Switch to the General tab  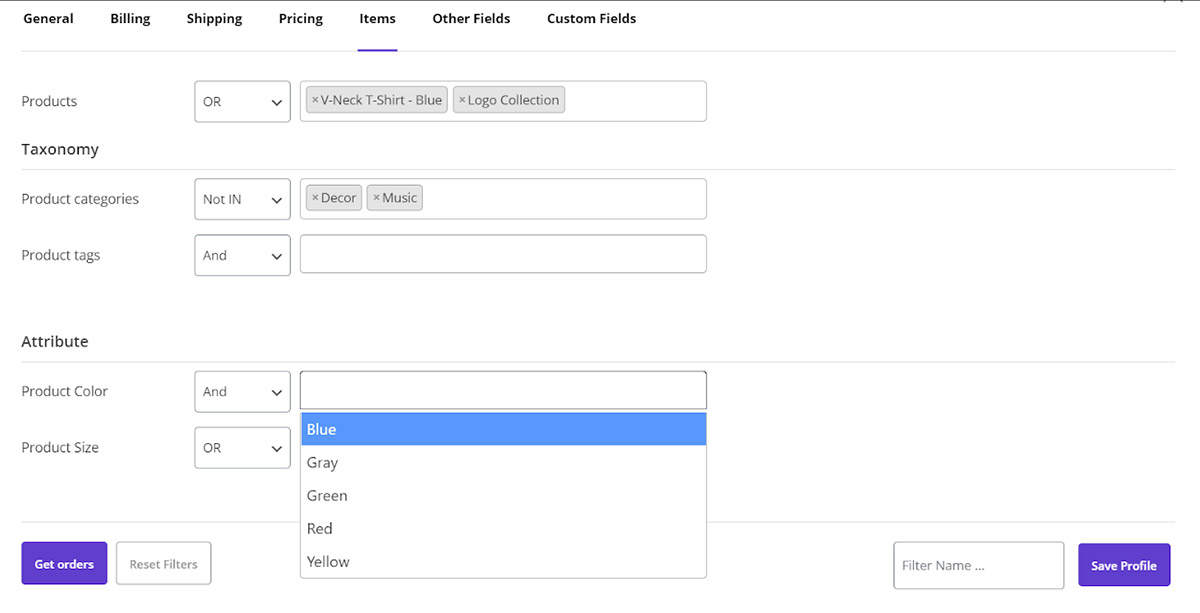coord(48,19)
